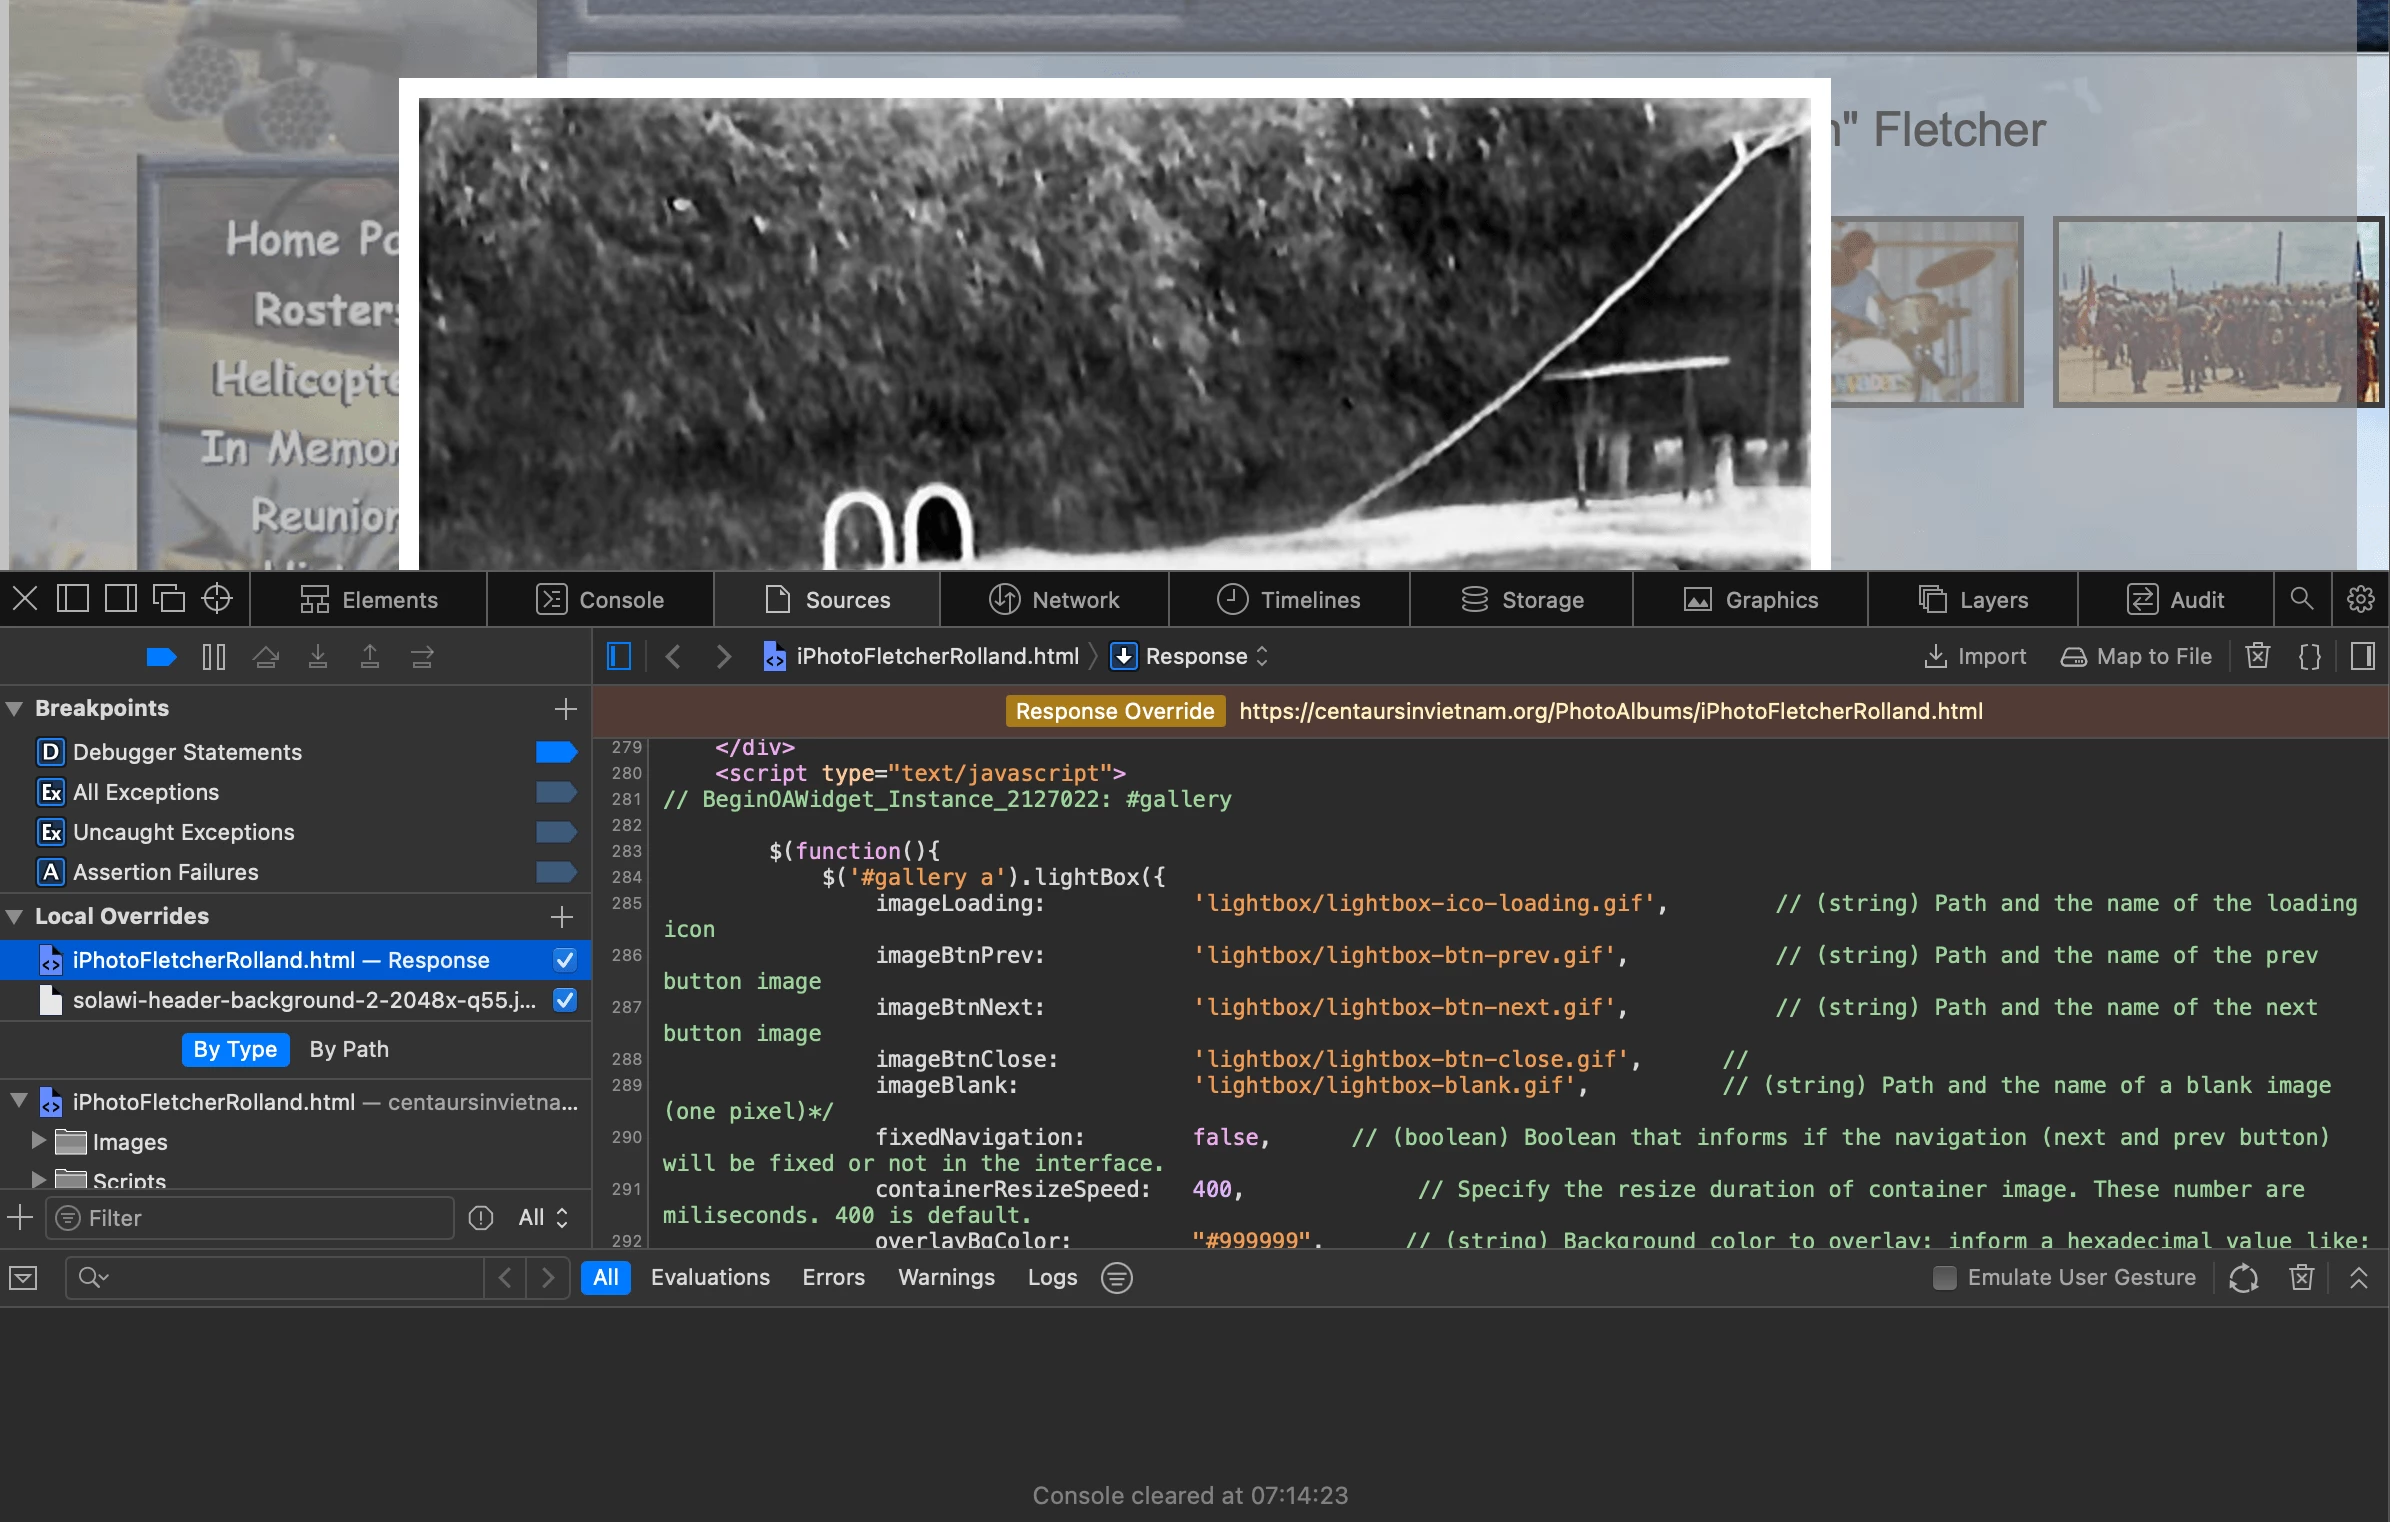2390x1522 pixels.
Task: Expand the Images folder
Action: 39,1141
